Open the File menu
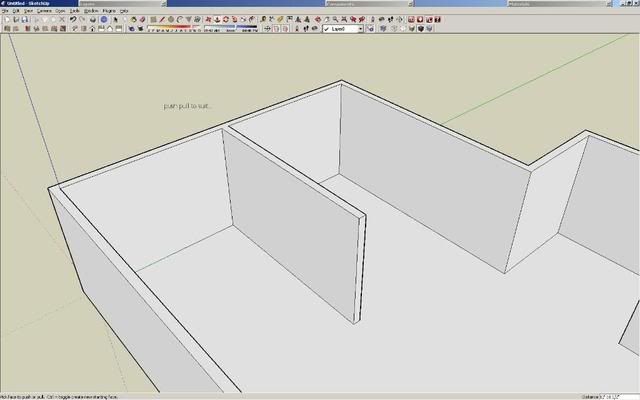Screen dimensions: 640x400 coord(5,11)
